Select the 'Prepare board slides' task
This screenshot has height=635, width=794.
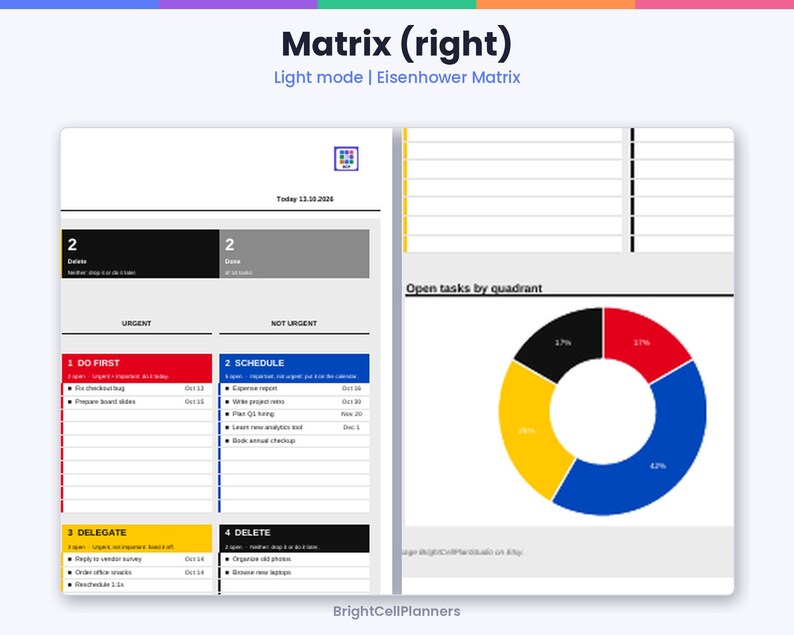click(x=105, y=402)
